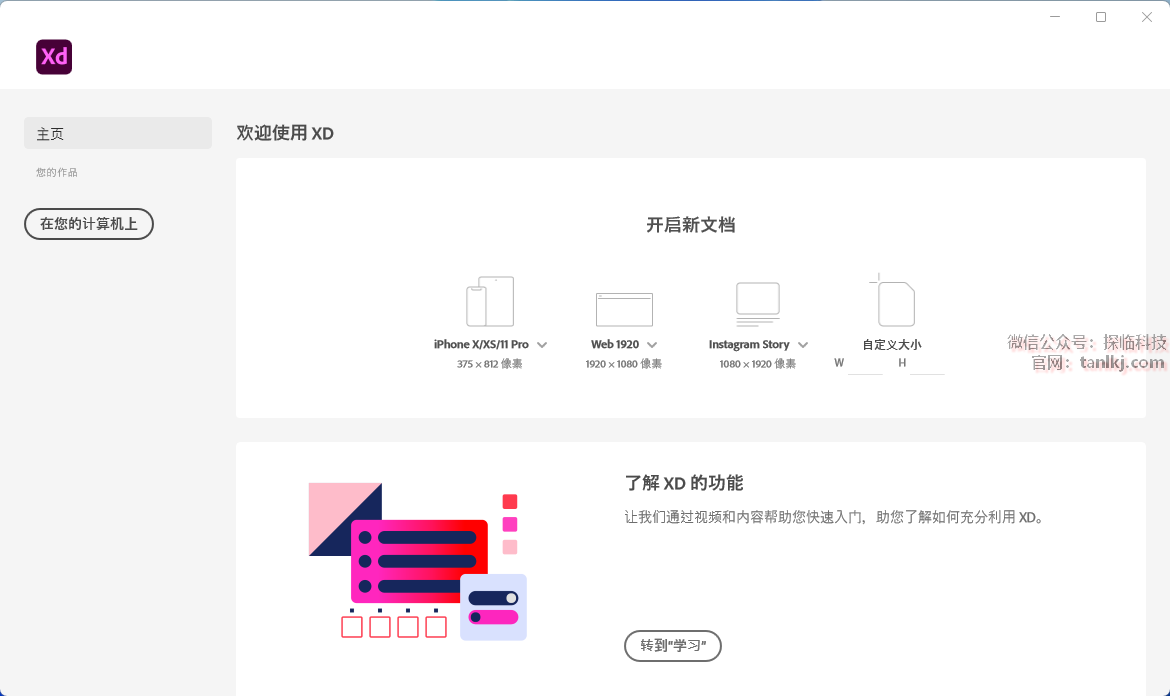Viewport: 1170px width, 696px height.
Task: Click the 在您的计算机上 button
Action: pyautogui.click(x=89, y=224)
